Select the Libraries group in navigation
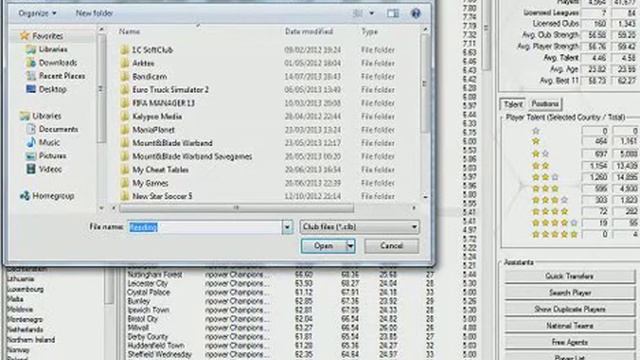The image size is (640, 360). click(x=47, y=116)
